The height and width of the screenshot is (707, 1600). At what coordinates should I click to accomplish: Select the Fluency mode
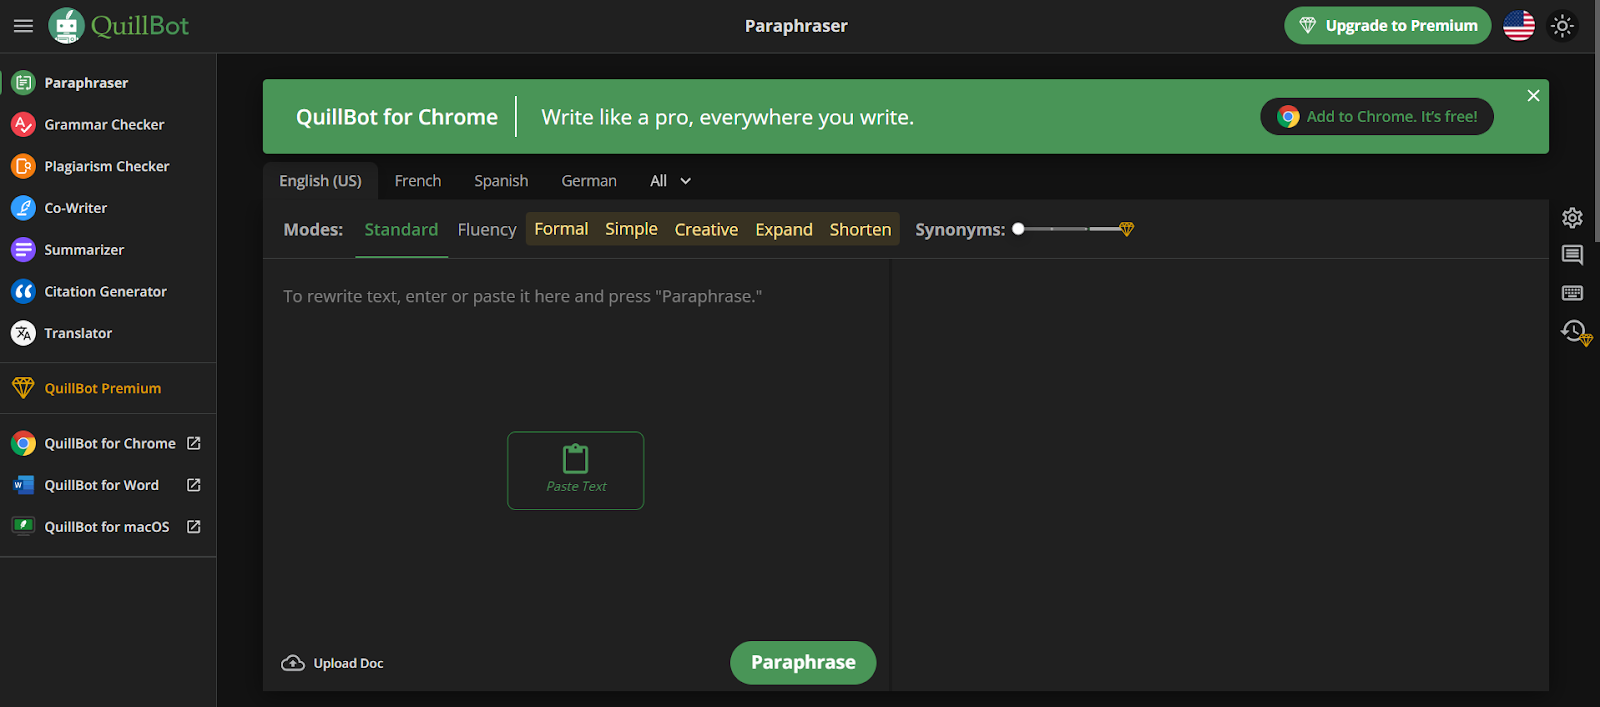coord(487,230)
